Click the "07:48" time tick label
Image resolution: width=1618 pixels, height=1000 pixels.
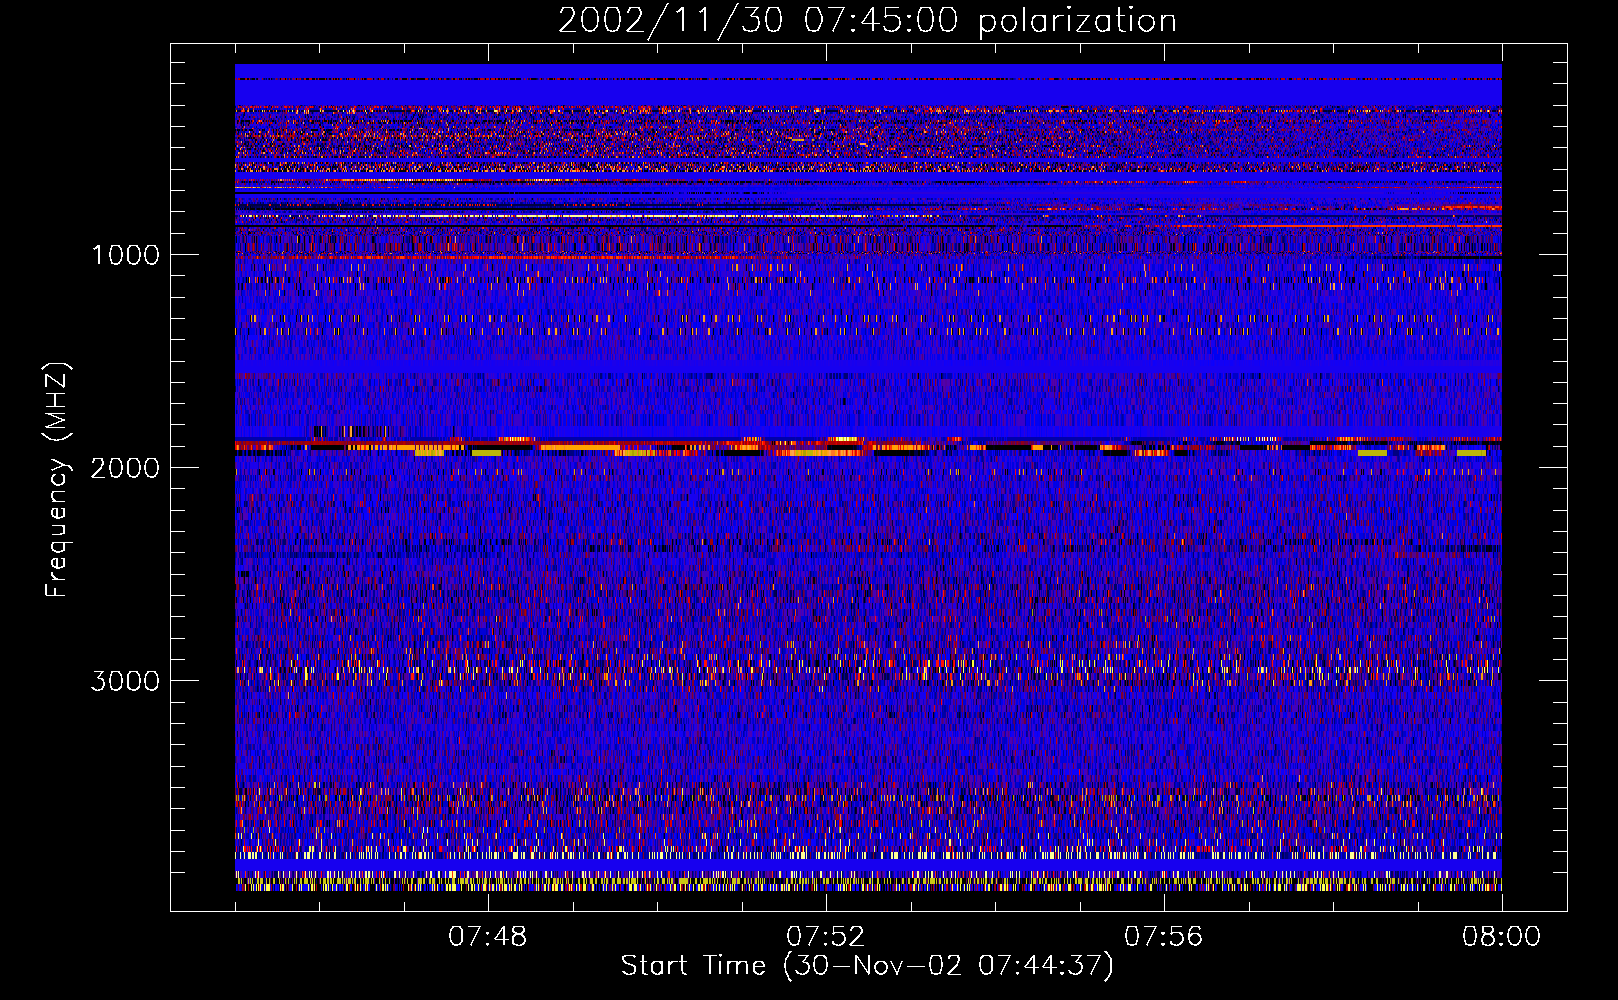coord(487,937)
